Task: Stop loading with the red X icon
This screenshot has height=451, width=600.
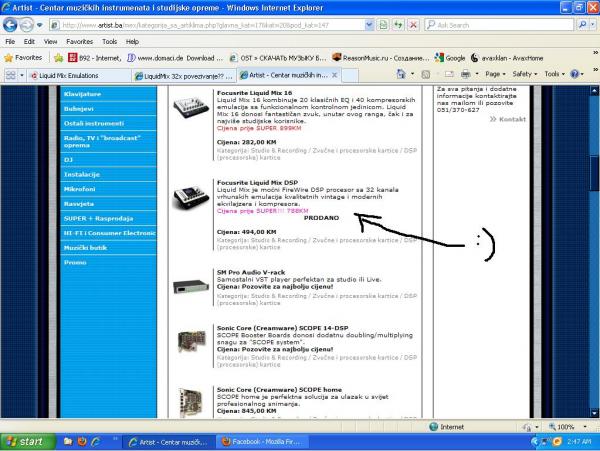Action: coord(413,25)
